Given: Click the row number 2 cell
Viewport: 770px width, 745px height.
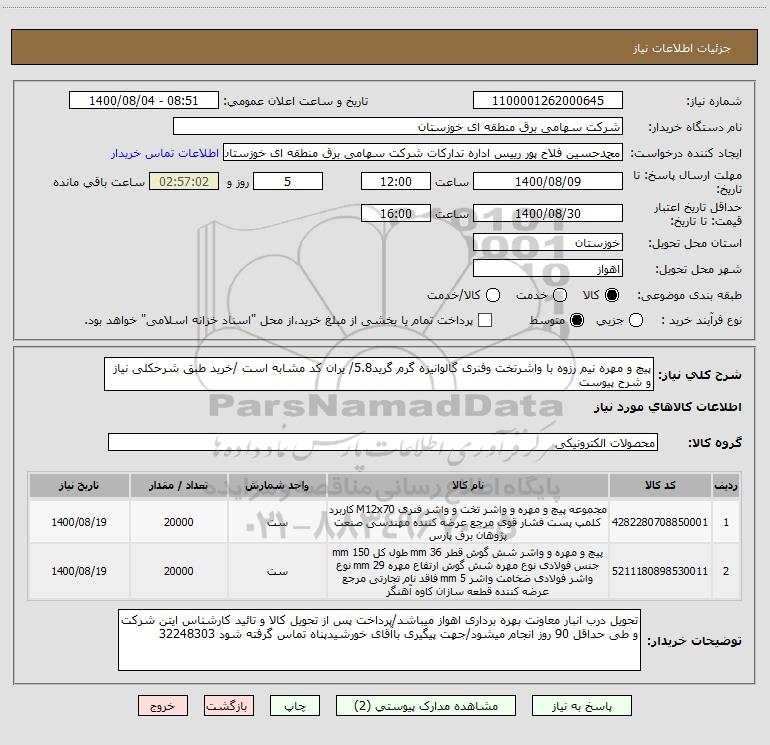Looking at the screenshot, I should coord(726,571).
